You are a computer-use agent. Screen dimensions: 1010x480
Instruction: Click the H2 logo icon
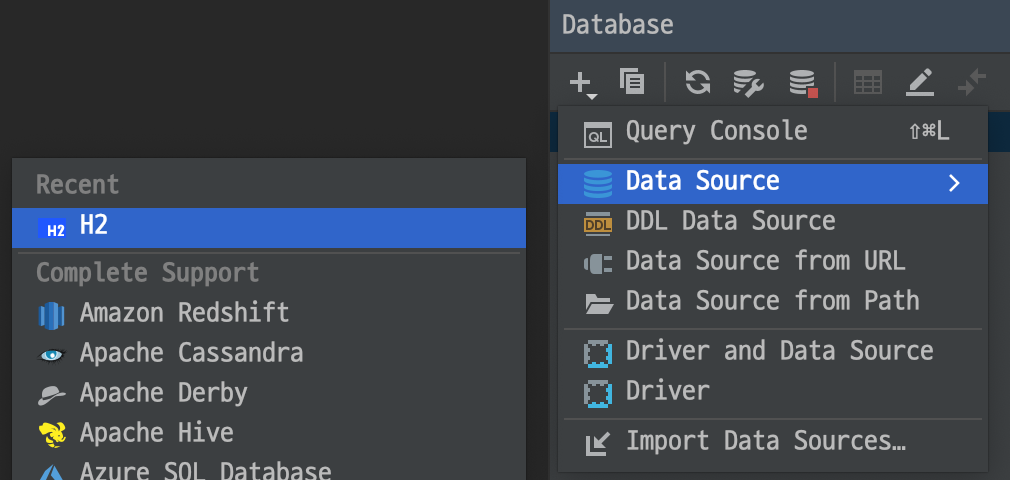point(52,229)
